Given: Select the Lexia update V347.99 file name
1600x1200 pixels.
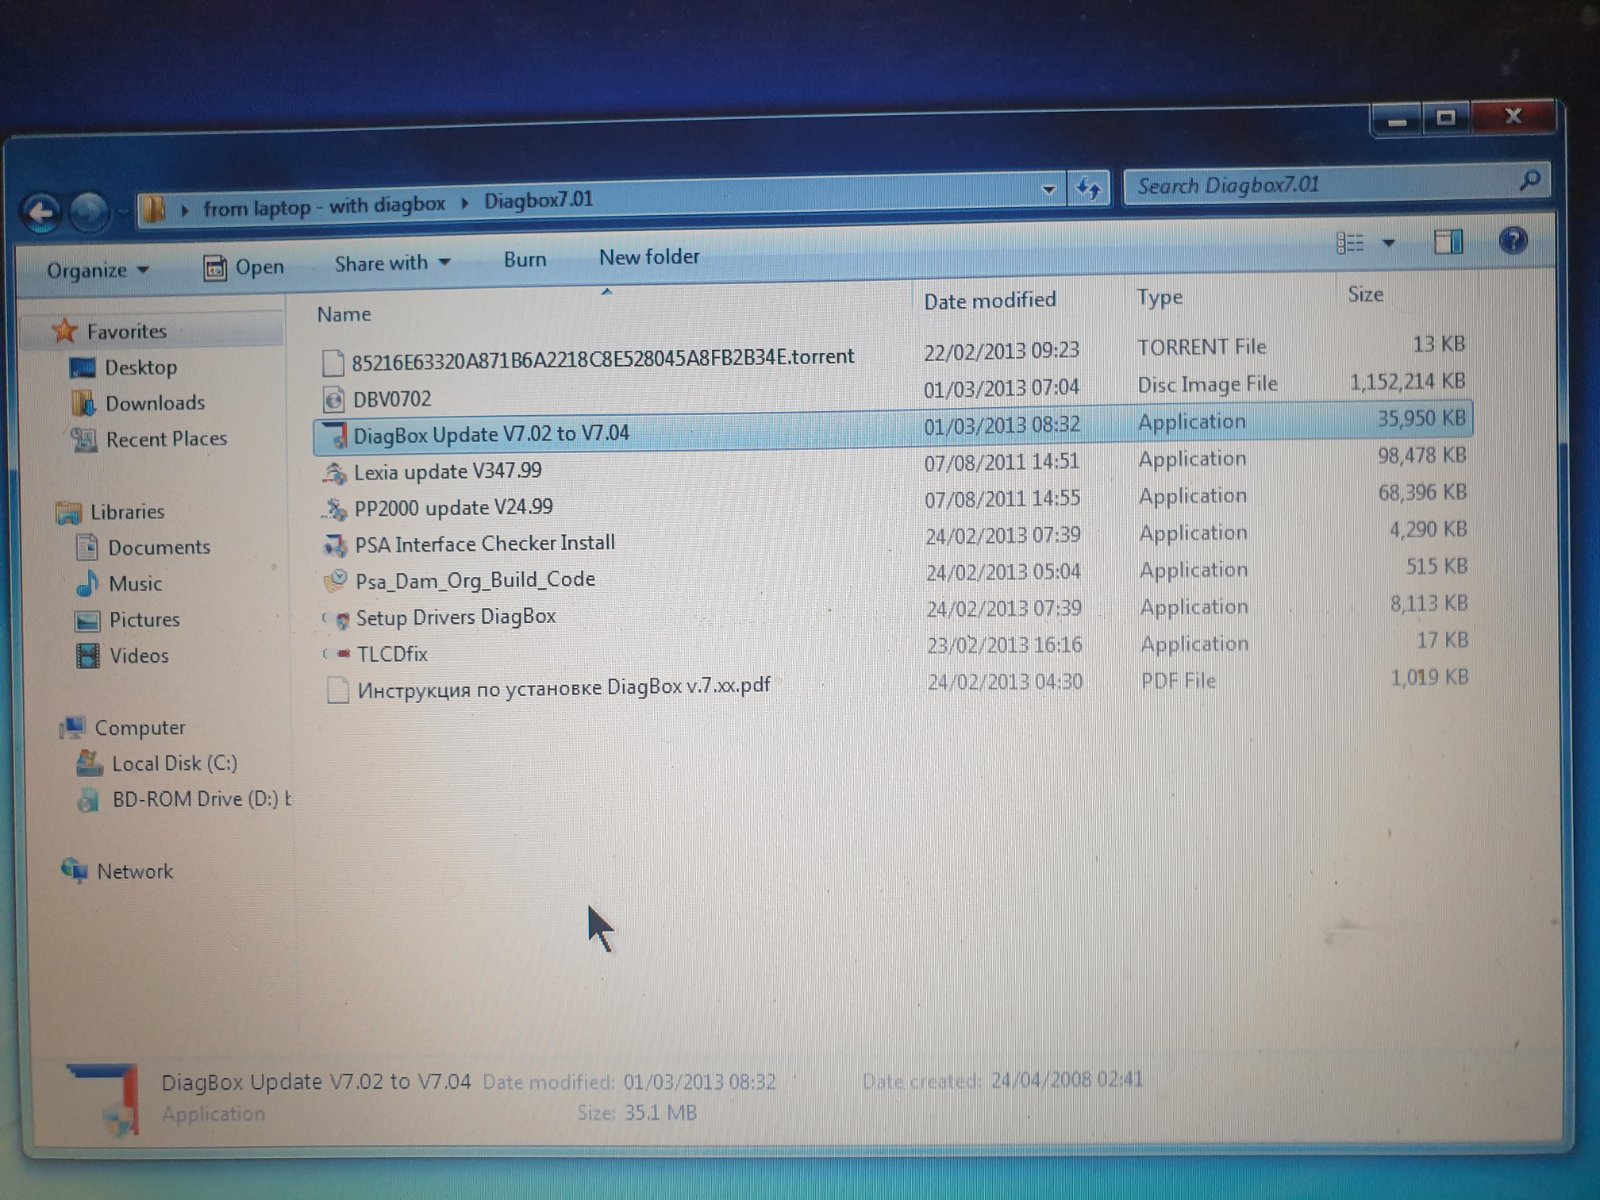Looking at the screenshot, I should click(x=448, y=471).
